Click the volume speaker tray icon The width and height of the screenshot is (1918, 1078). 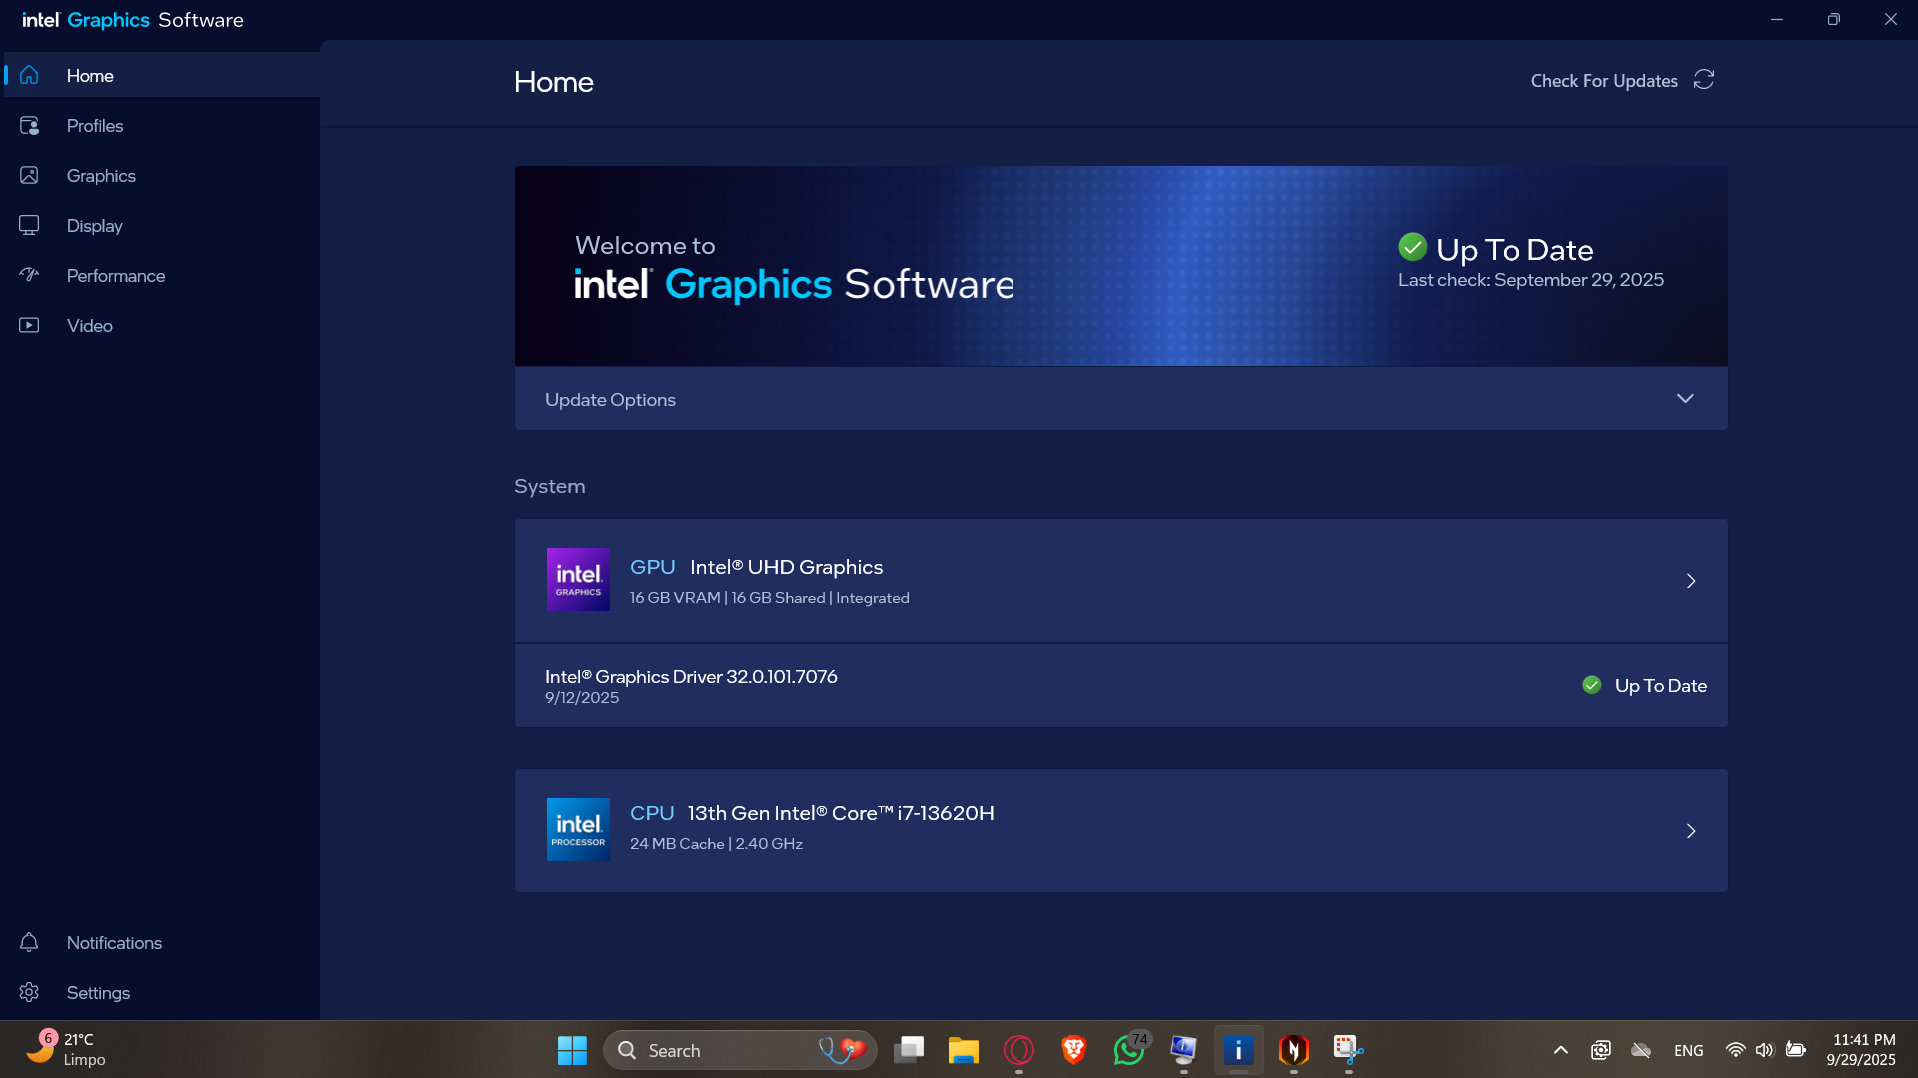coord(1764,1050)
